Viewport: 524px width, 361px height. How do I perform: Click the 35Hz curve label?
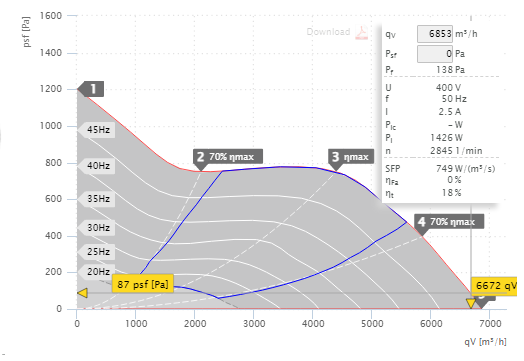coord(97,199)
